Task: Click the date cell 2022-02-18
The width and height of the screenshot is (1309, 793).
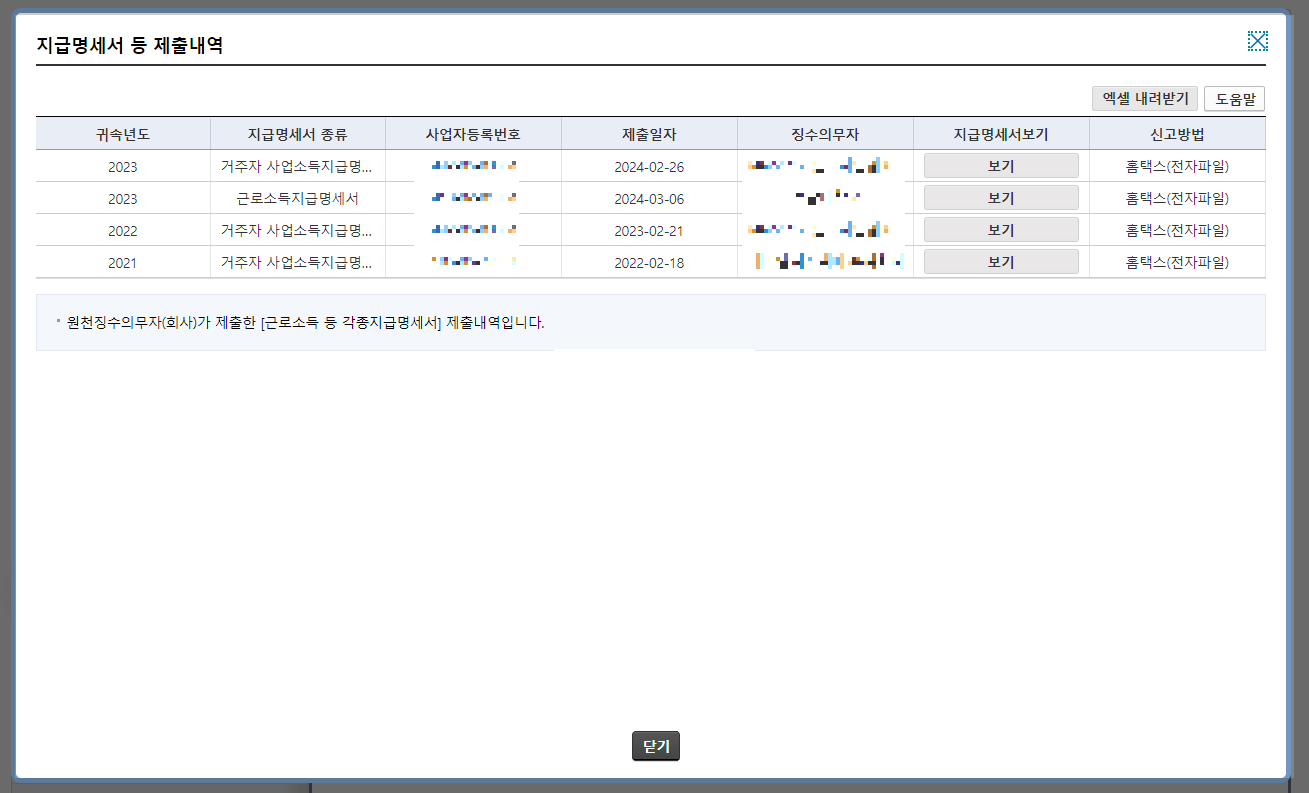Action: 649,263
